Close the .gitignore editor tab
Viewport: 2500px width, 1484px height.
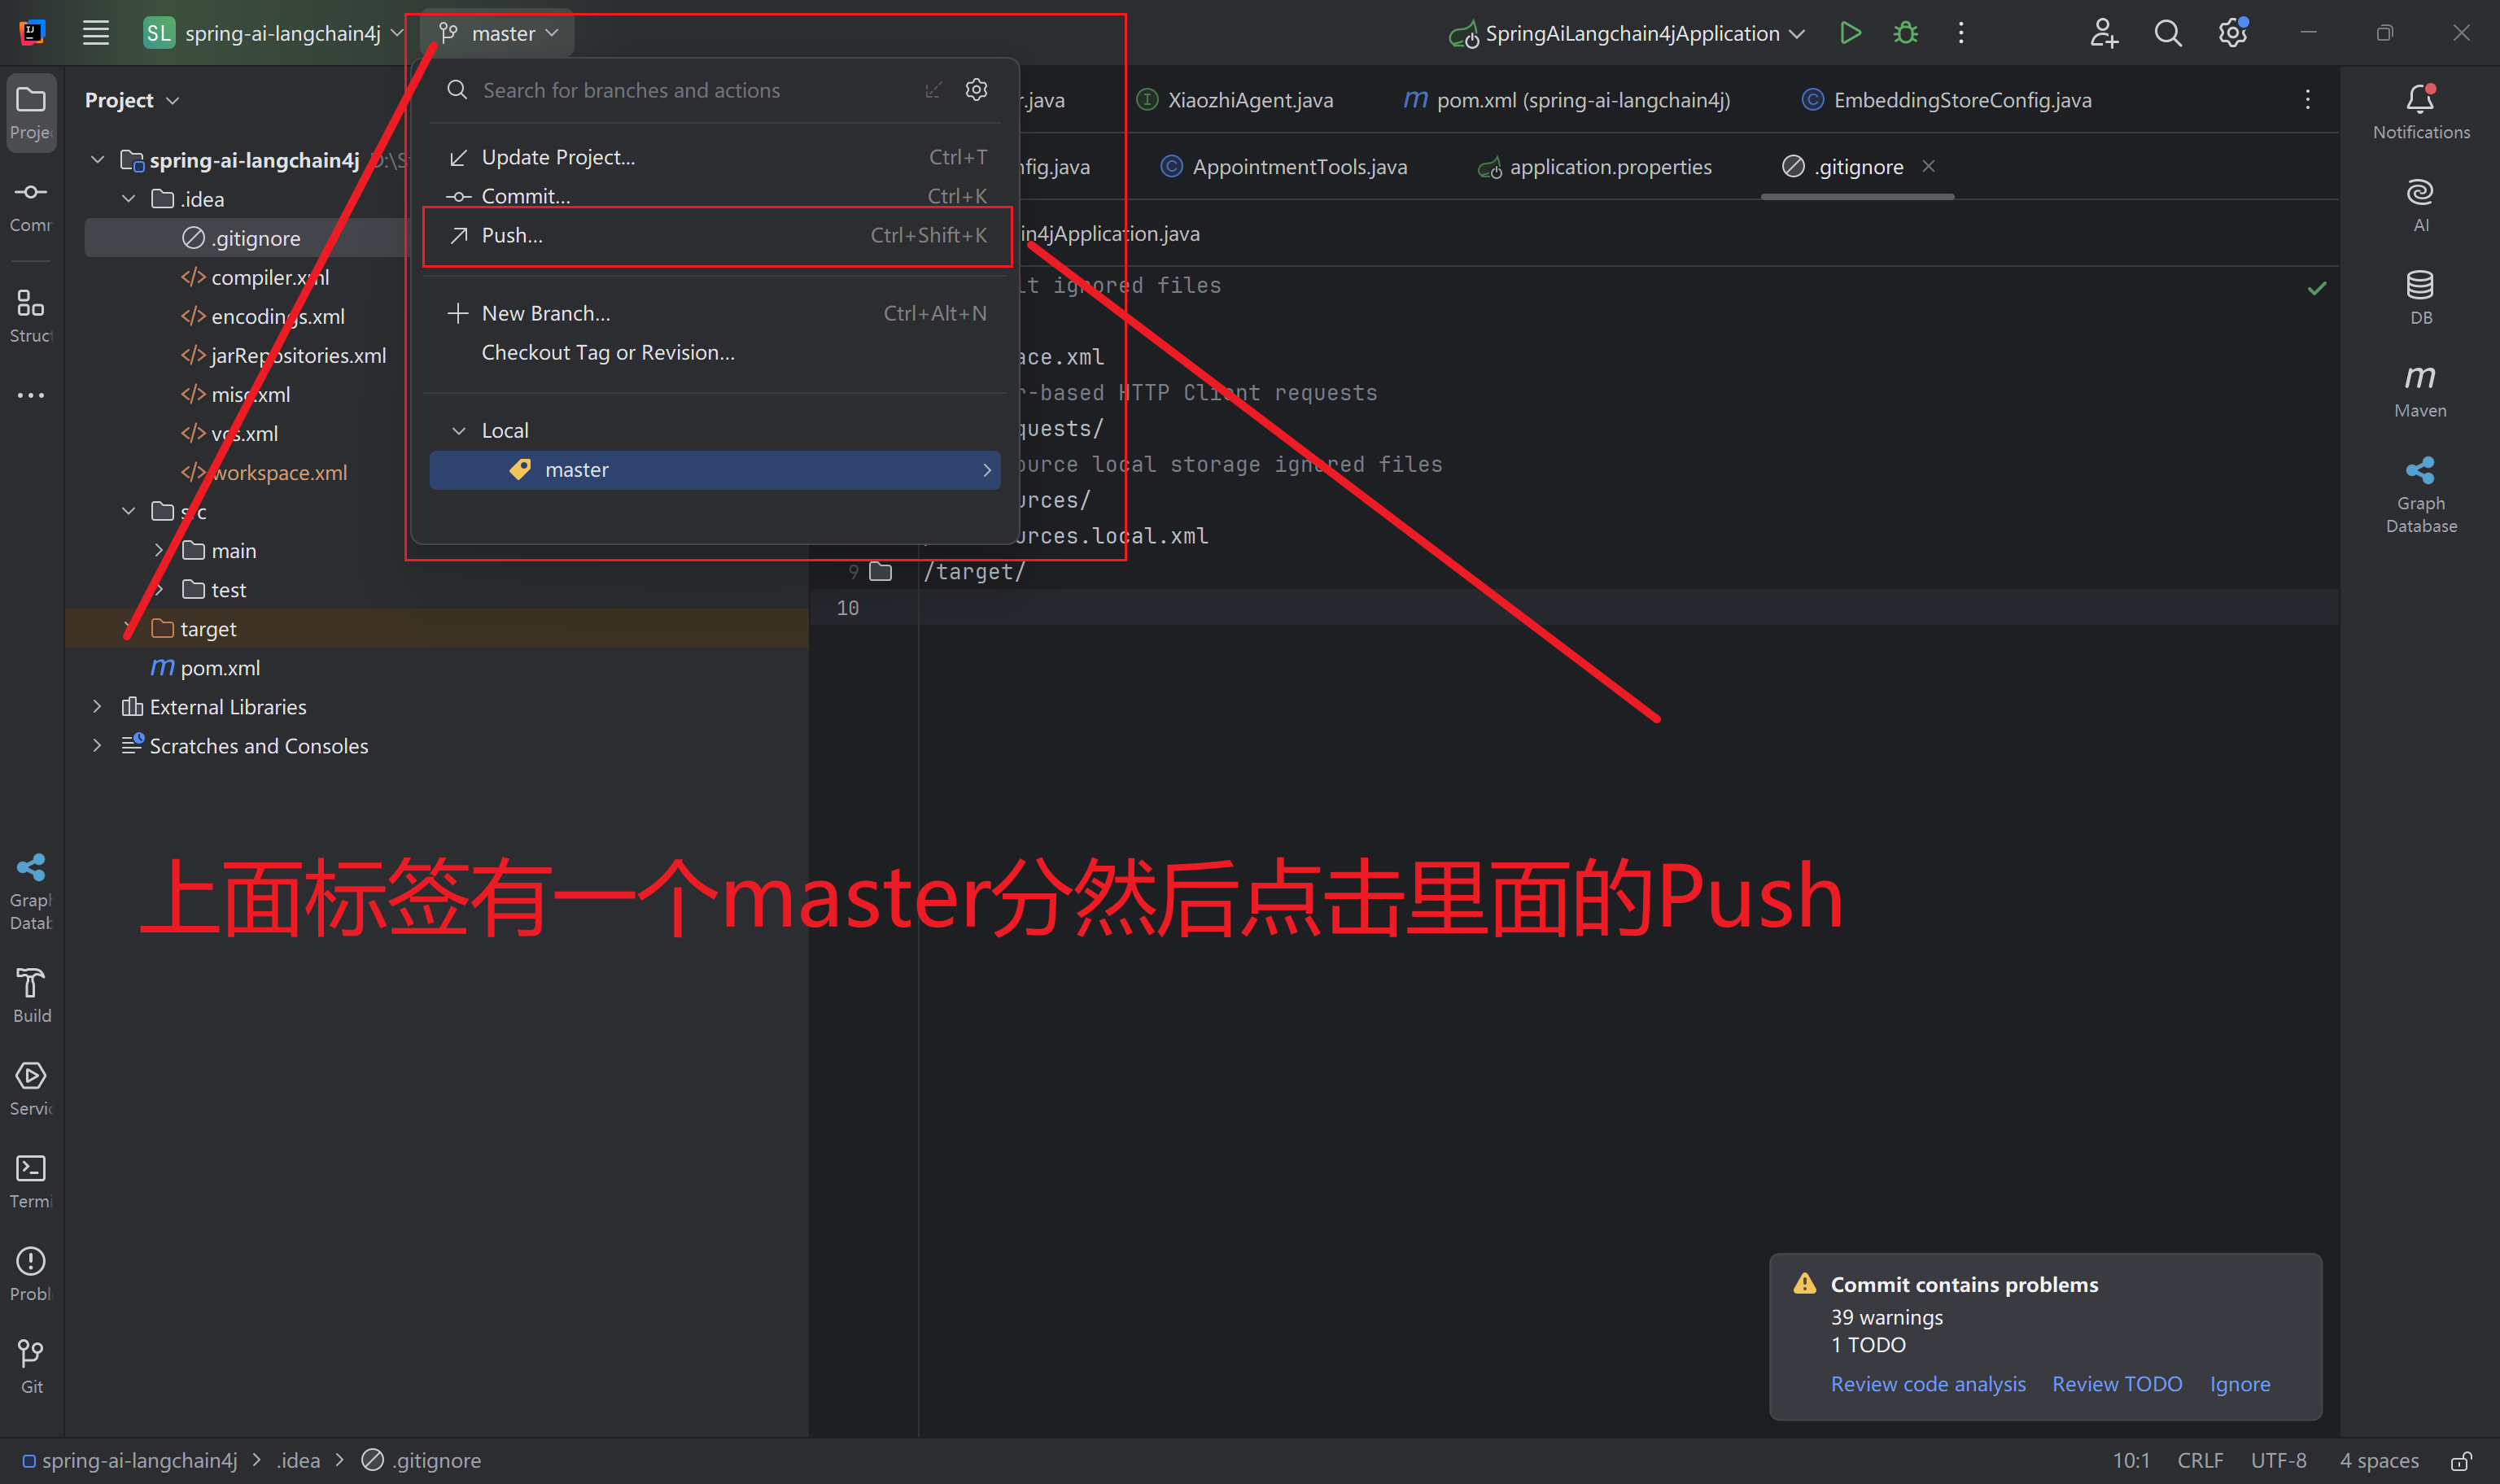pos(1928,166)
